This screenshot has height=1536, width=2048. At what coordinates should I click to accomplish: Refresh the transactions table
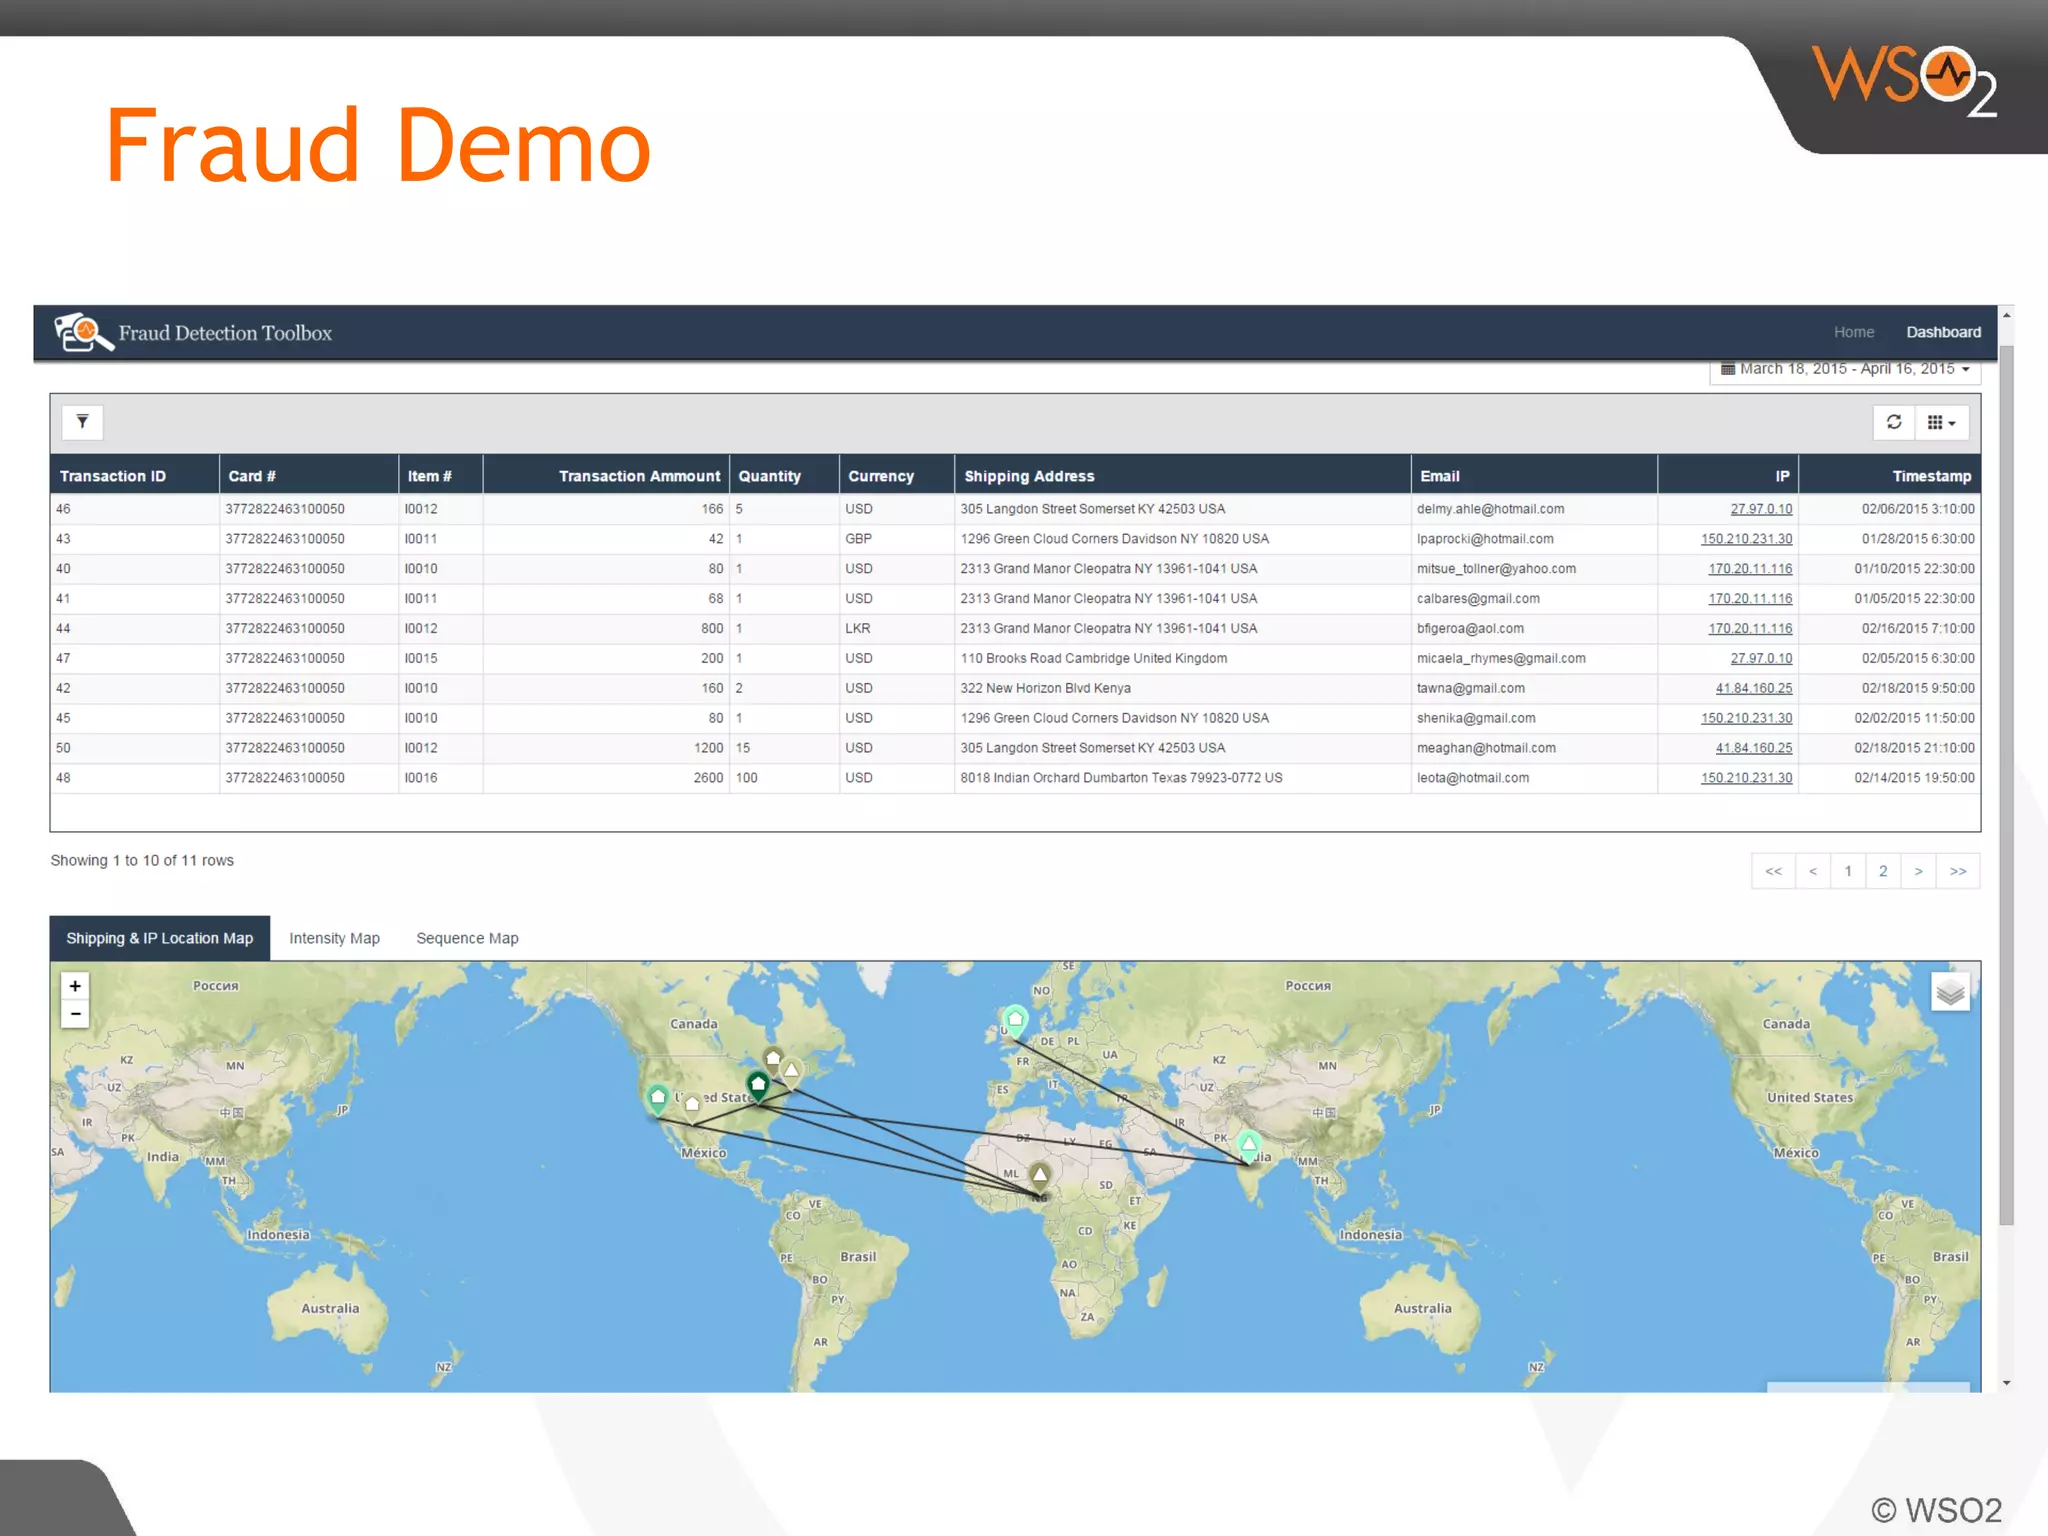click(x=1894, y=422)
